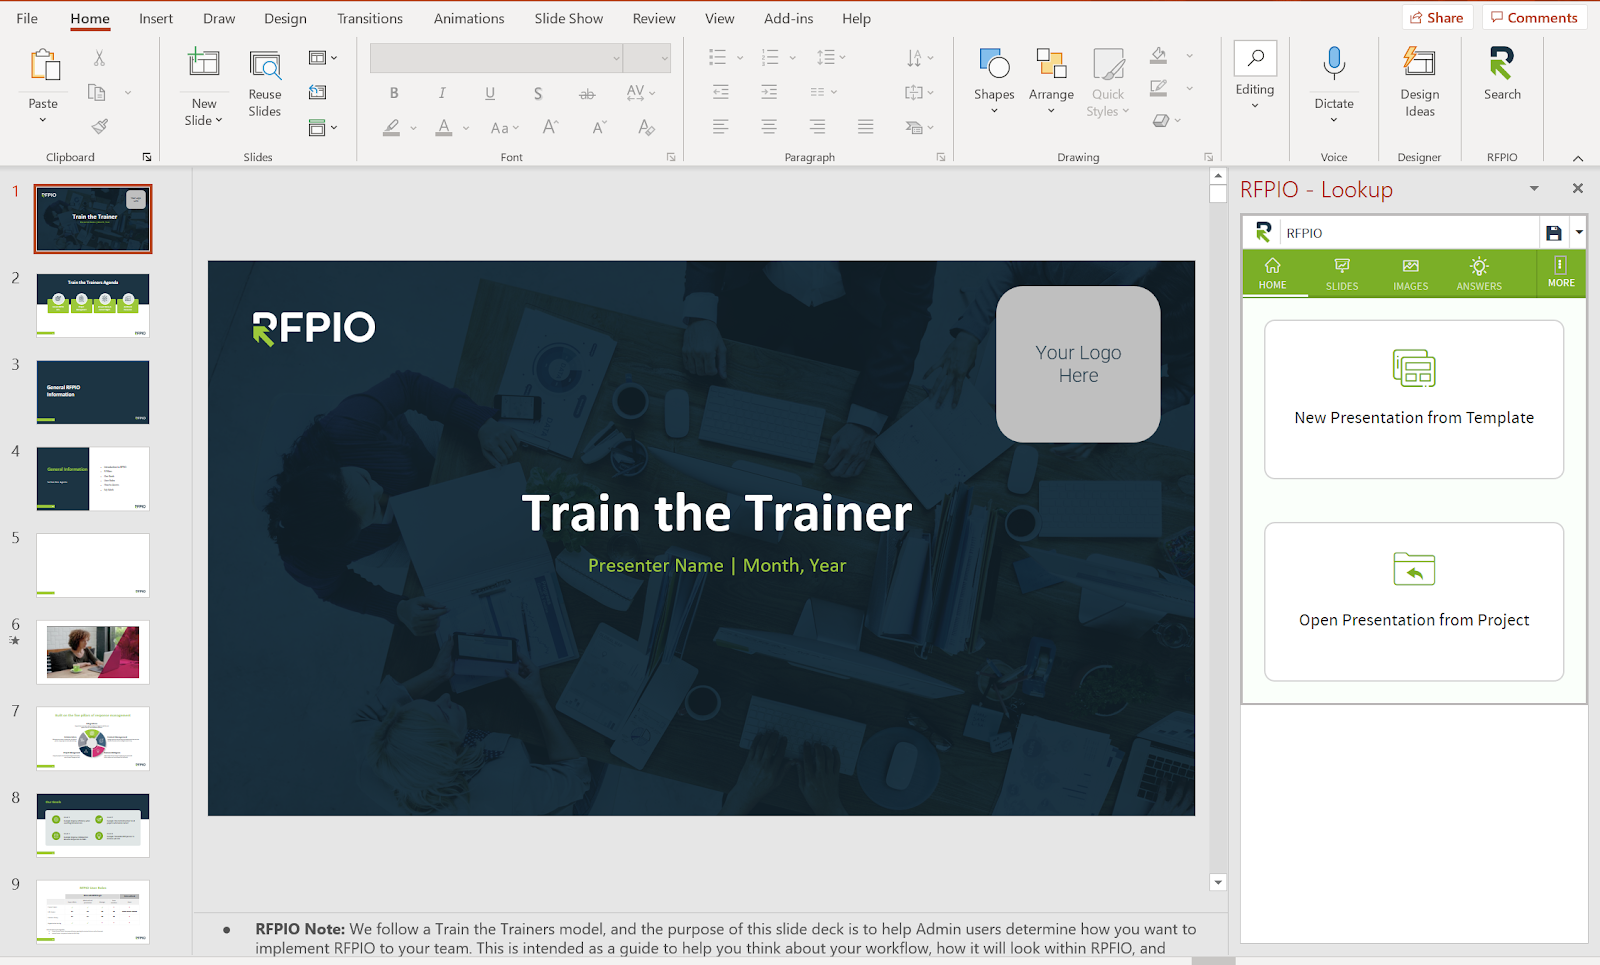Click the Shapes icon
This screenshot has height=965, width=1600.
994,63
